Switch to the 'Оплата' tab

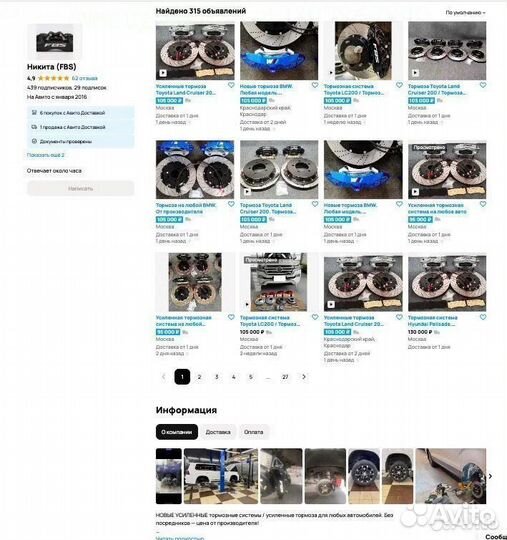(254, 432)
